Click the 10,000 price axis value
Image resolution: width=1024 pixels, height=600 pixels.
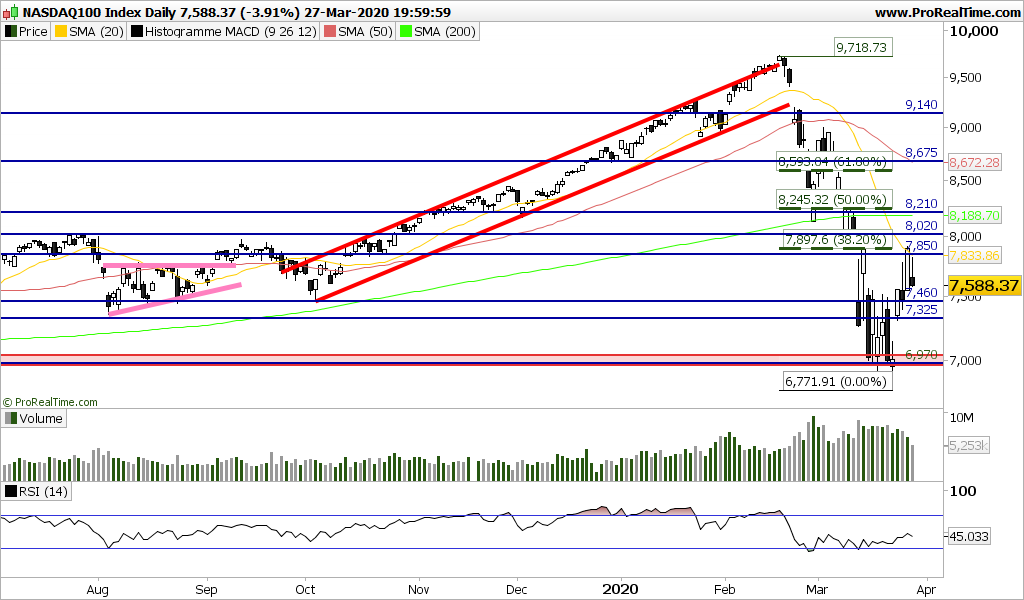[974, 31]
